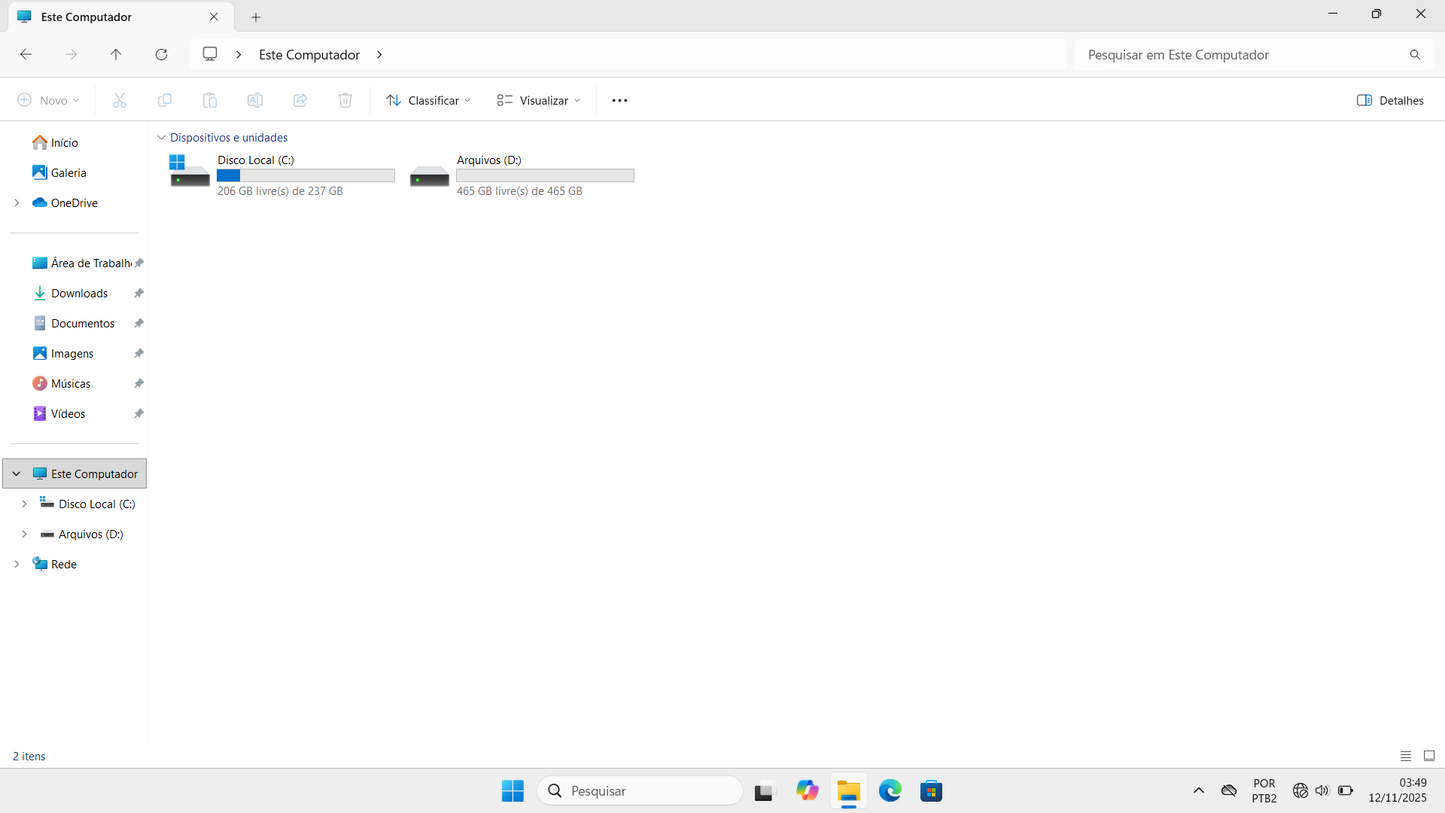The height and width of the screenshot is (813, 1445).
Task: Expand Disco Local (C:) in the sidebar tree
Action: pos(25,503)
